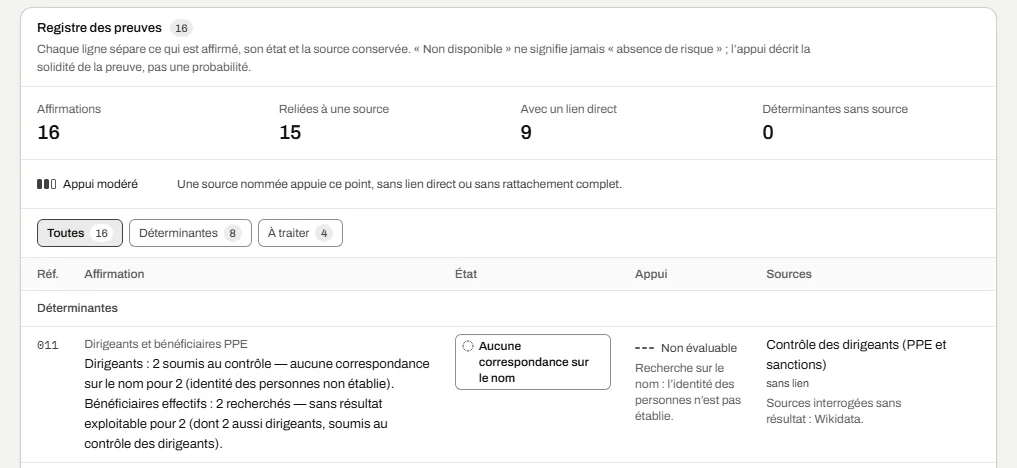Open the À traiter filter tab

300,233
